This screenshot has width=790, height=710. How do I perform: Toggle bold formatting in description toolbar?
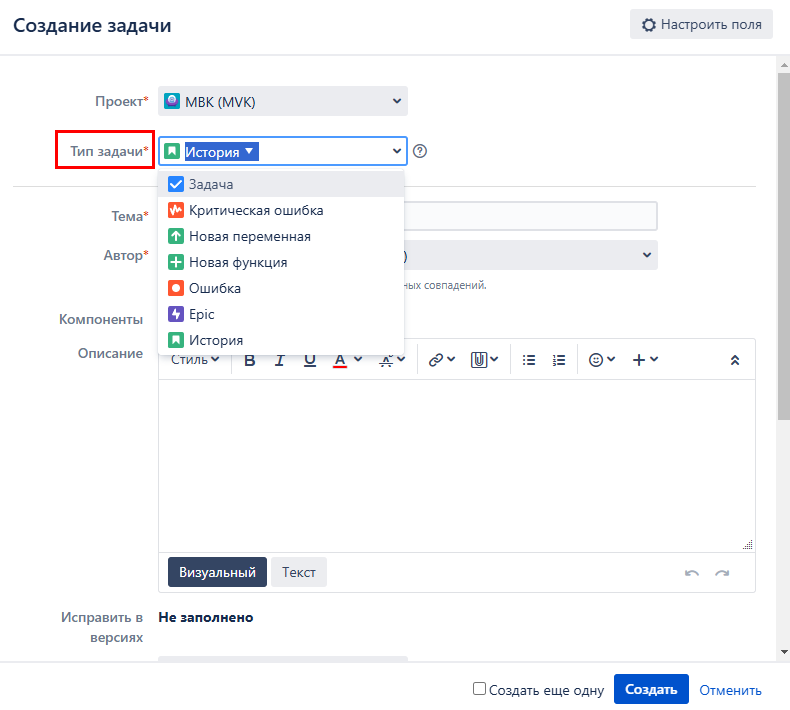[250, 361]
